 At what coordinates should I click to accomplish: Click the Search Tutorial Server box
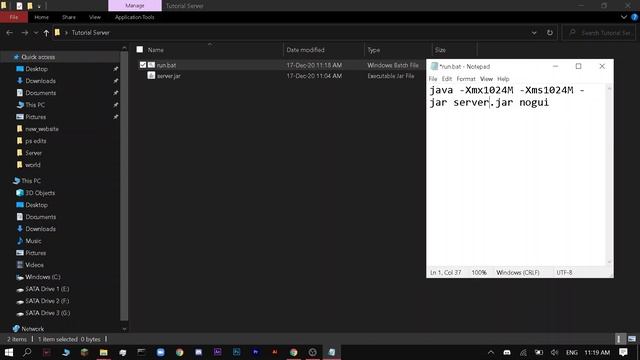[x=599, y=33]
